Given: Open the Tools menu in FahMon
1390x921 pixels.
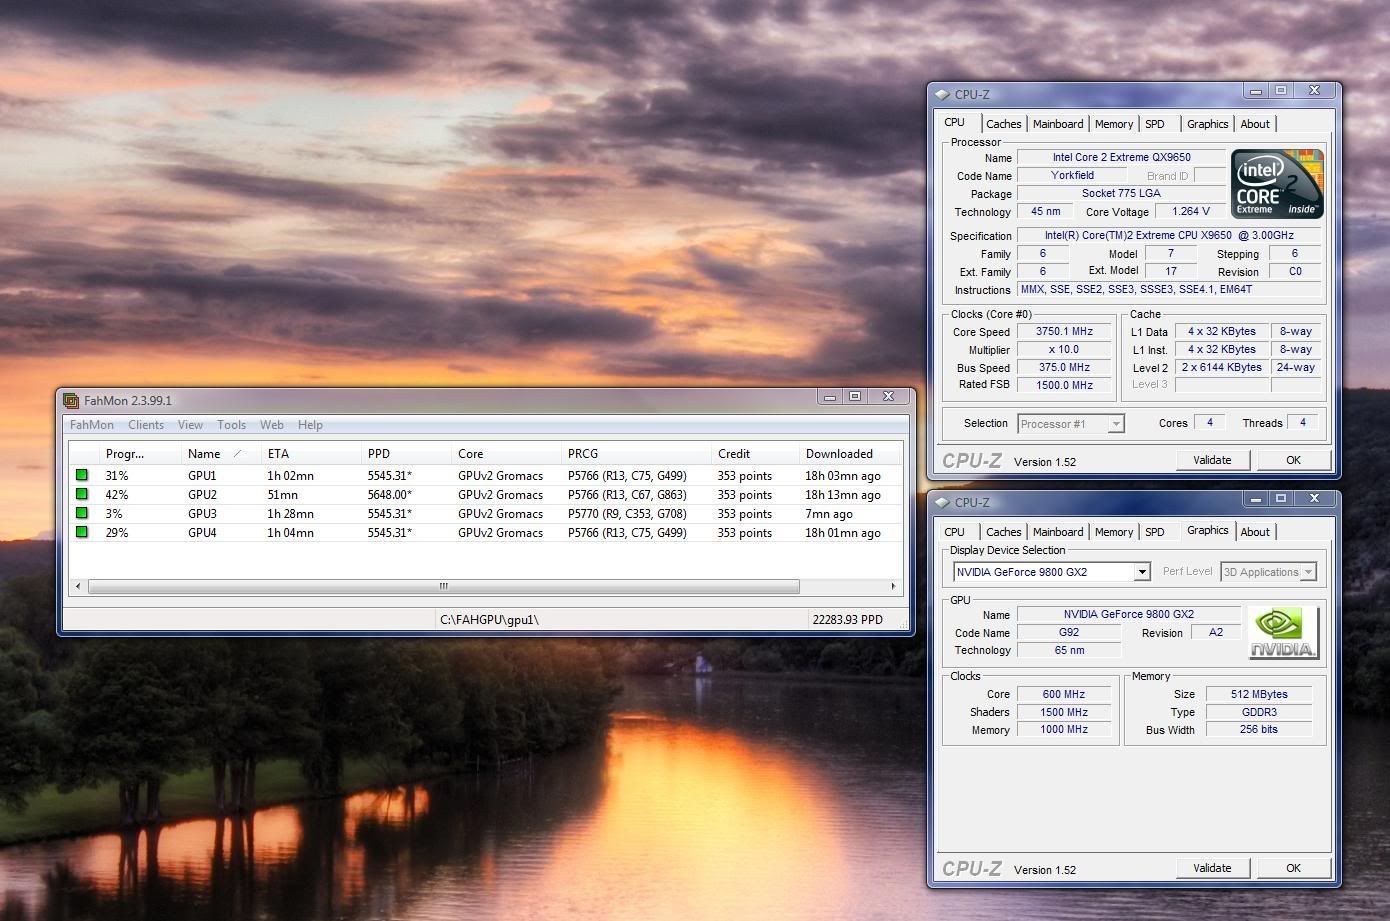Looking at the screenshot, I should pos(231,425).
